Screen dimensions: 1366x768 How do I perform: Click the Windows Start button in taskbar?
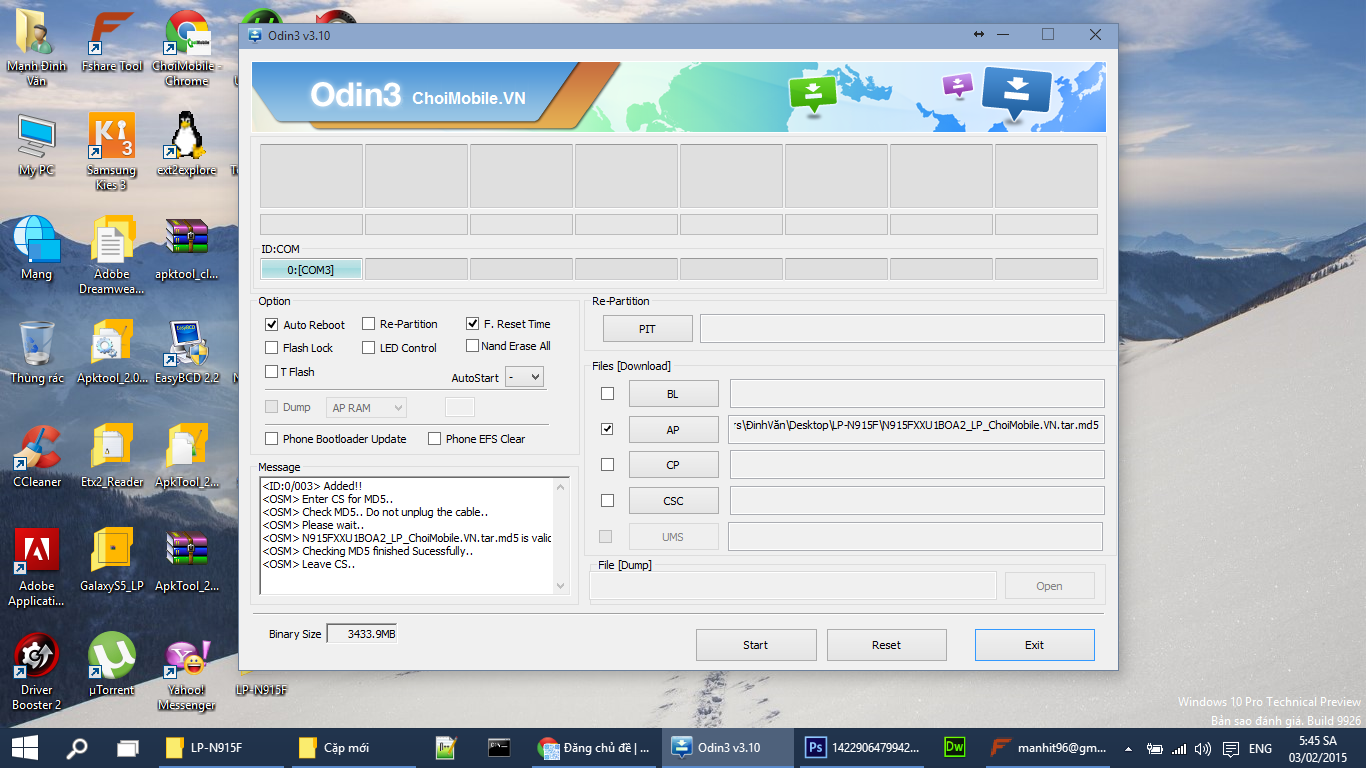(x=24, y=747)
